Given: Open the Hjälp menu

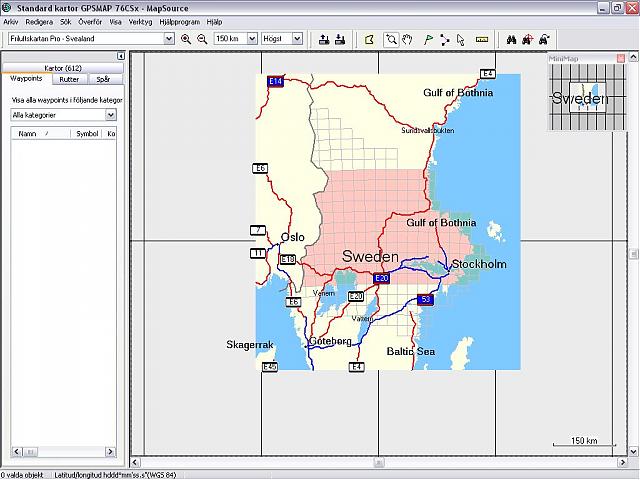Looking at the screenshot, I should pos(214,22).
